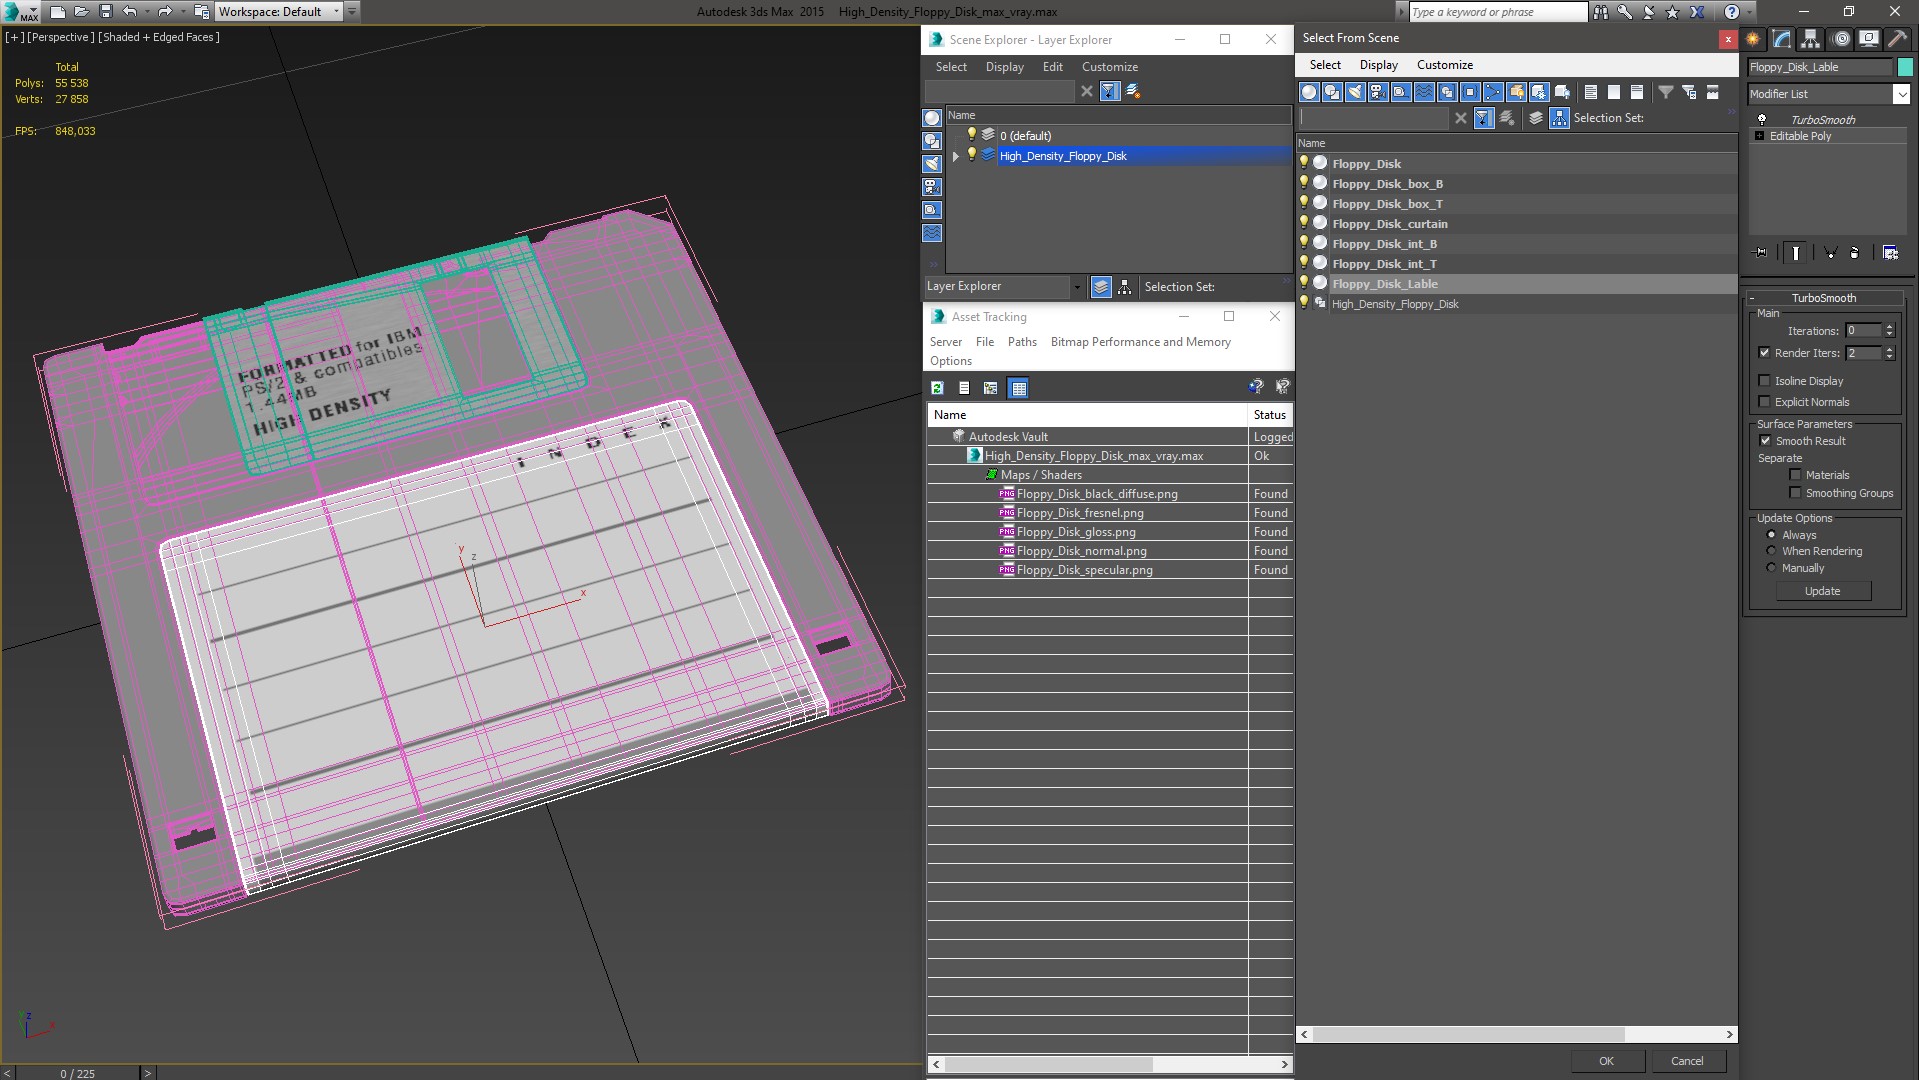This screenshot has height=1080, width=1919.
Task: Switch to Sort by Layer in Select From Scene
Action: 1536,118
